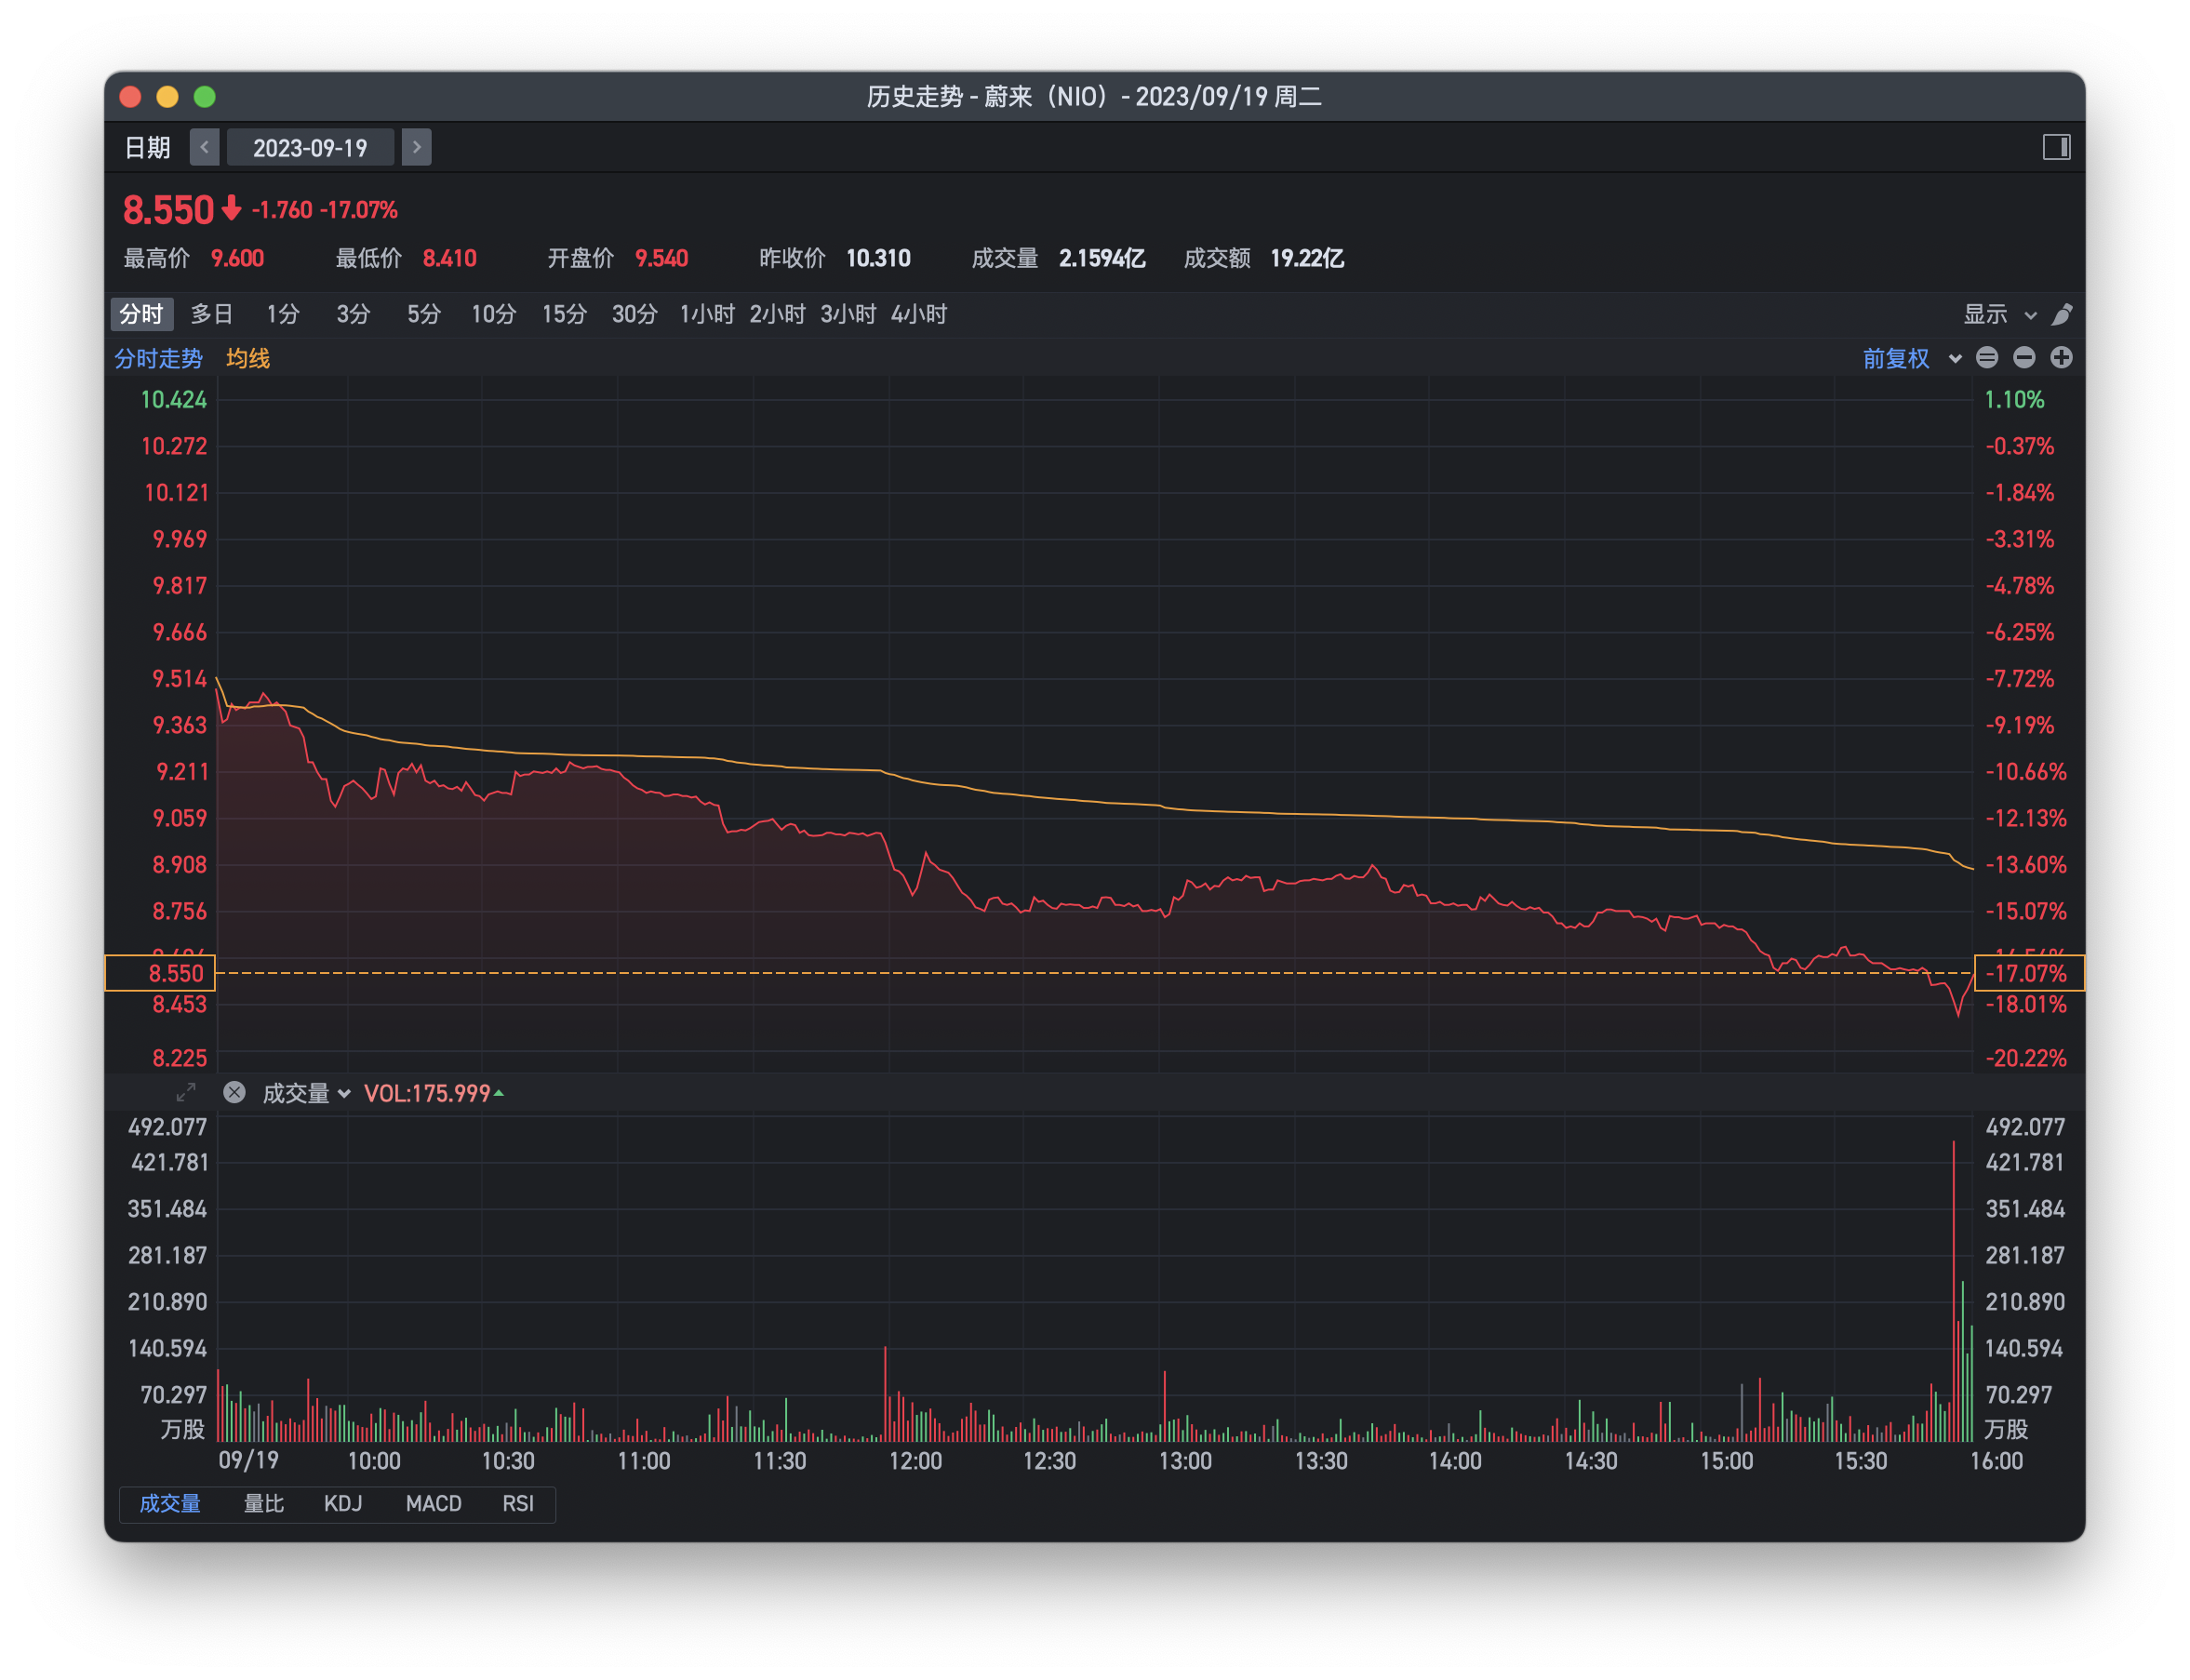Image resolution: width=2190 pixels, height=1680 pixels.
Task: Switch to 2小时 interval
Action: coord(777,314)
